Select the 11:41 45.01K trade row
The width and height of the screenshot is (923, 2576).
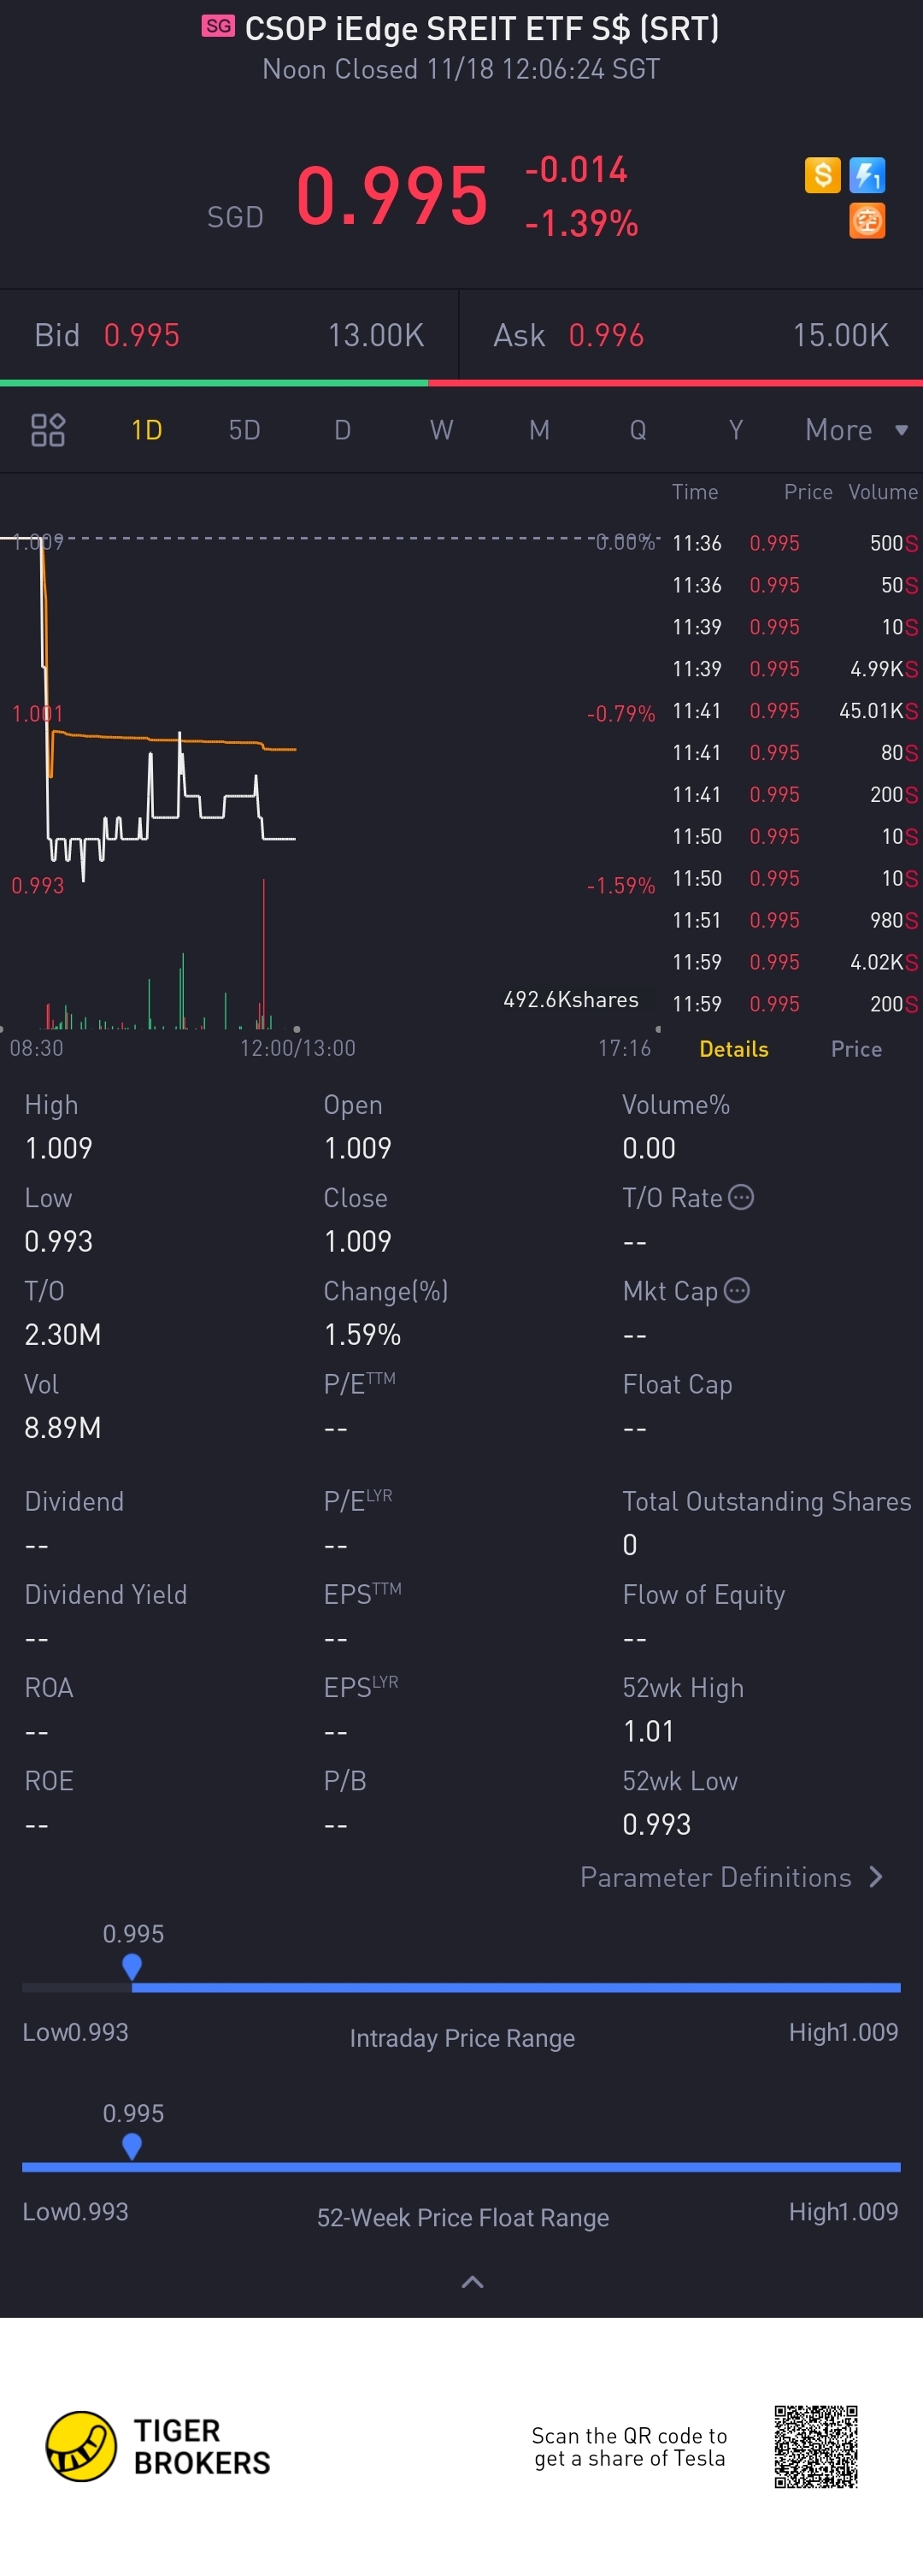point(795,711)
